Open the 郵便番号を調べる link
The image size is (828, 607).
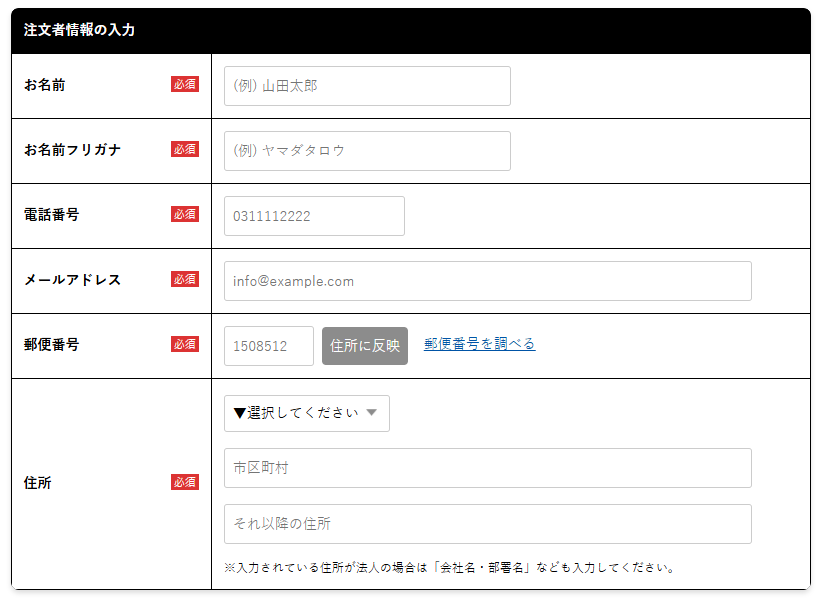tap(479, 344)
